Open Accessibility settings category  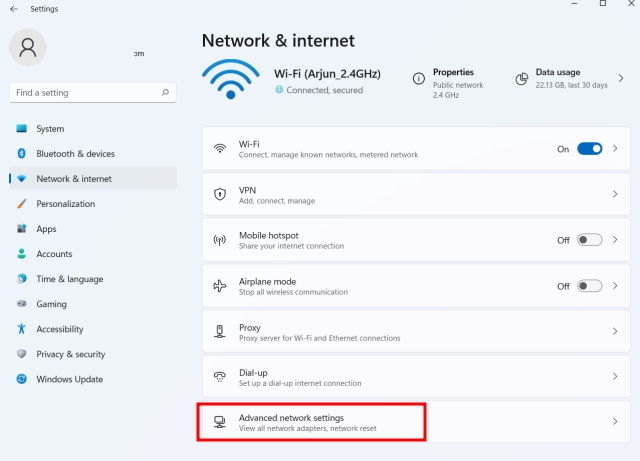point(93,329)
